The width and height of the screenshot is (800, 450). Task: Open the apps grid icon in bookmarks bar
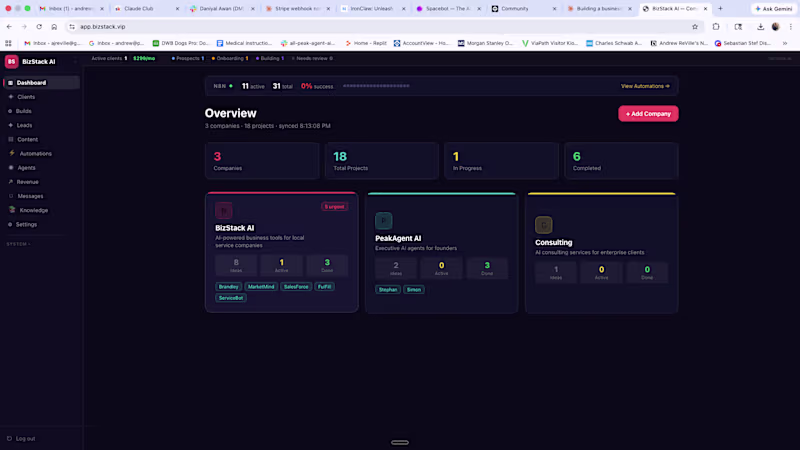[8, 43]
